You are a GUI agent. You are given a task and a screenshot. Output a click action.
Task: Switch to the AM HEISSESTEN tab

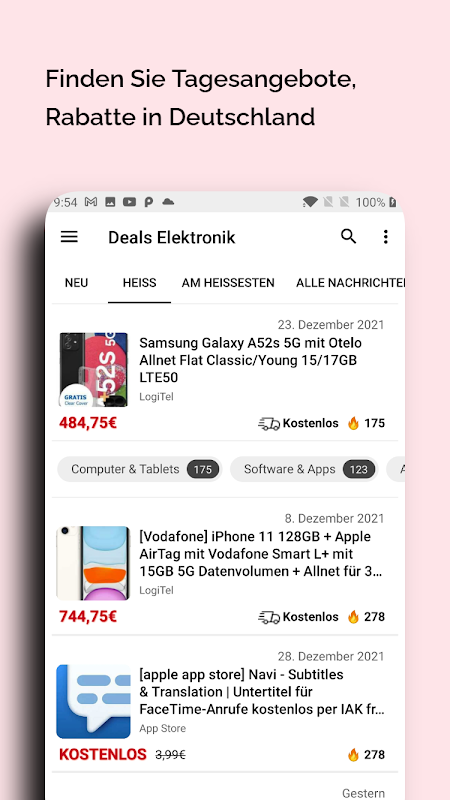pos(228,283)
